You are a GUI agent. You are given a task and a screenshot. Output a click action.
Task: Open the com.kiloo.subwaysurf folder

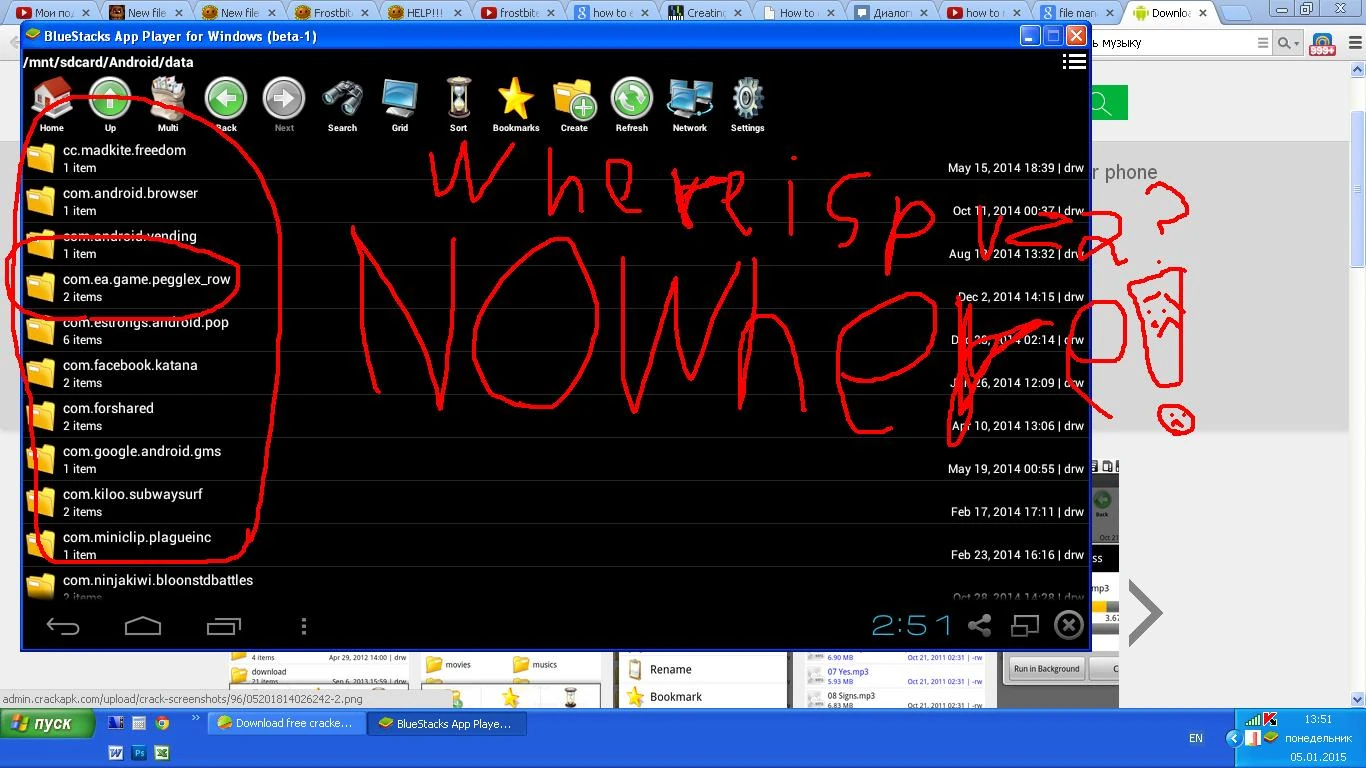pyautogui.click(x=132, y=502)
